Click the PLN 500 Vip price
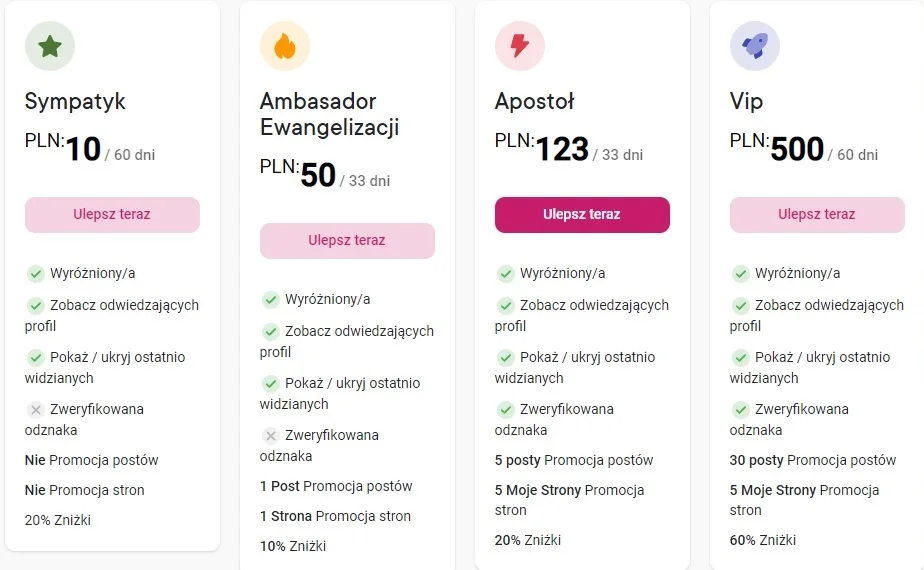Viewport: 924px width, 570px height. click(777, 148)
